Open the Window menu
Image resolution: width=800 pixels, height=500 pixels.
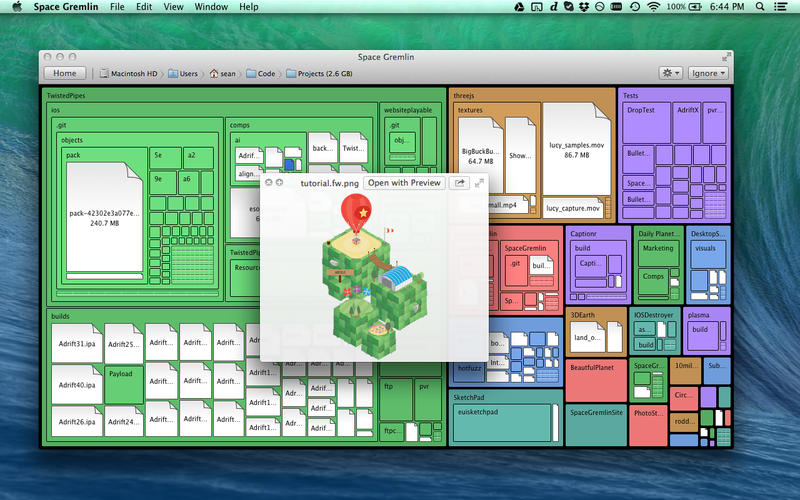[210, 7]
